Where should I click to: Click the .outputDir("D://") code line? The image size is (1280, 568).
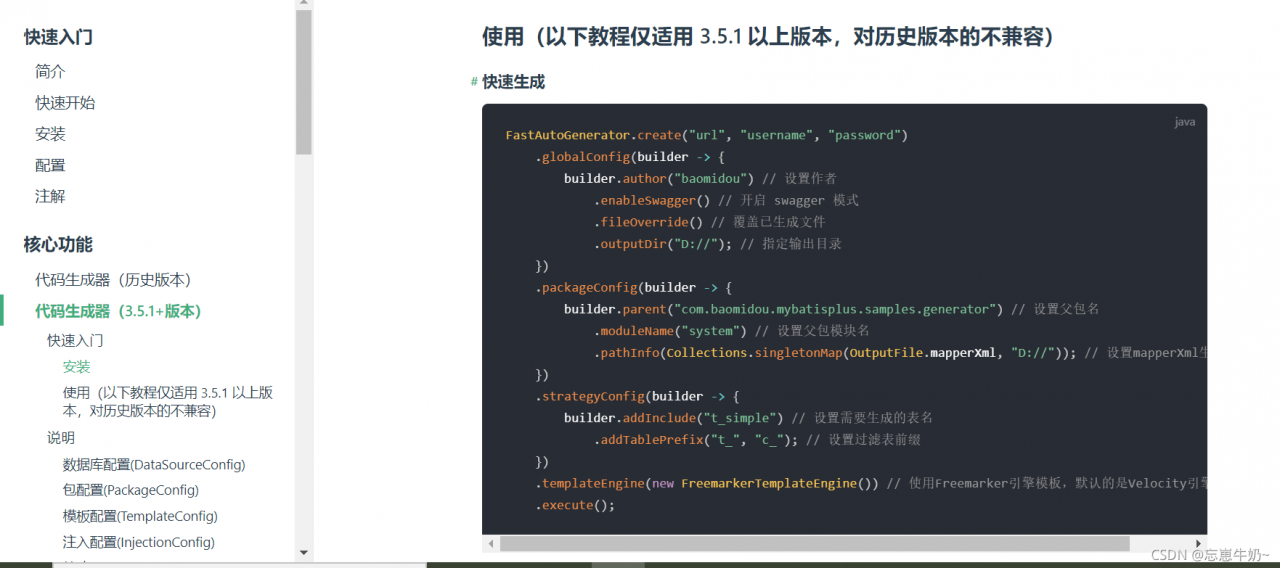717,244
